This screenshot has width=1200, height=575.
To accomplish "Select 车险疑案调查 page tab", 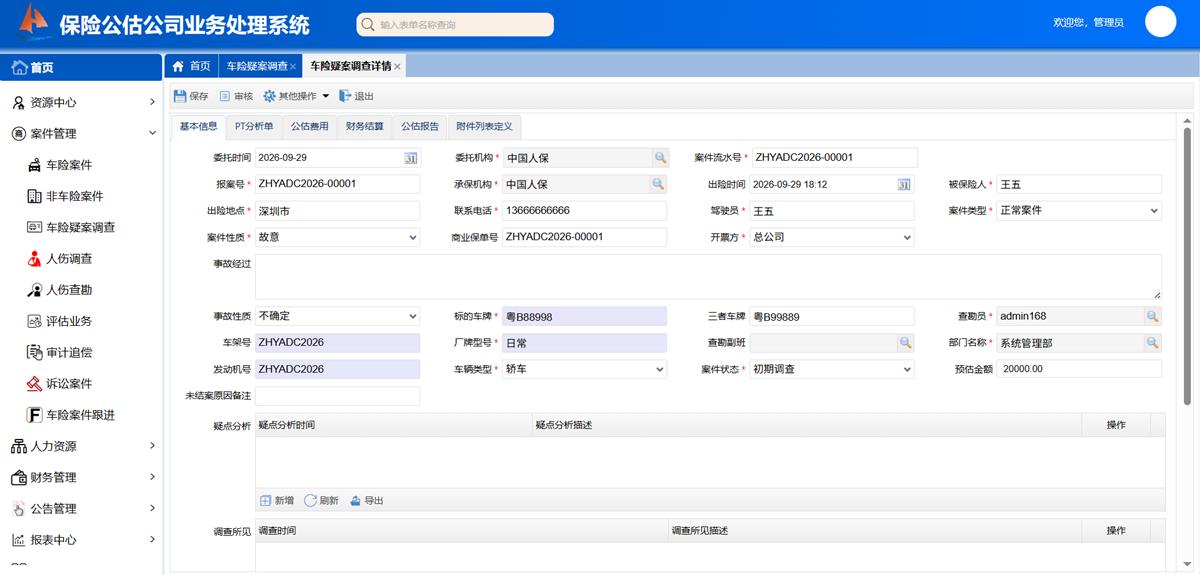I will [256, 66].
